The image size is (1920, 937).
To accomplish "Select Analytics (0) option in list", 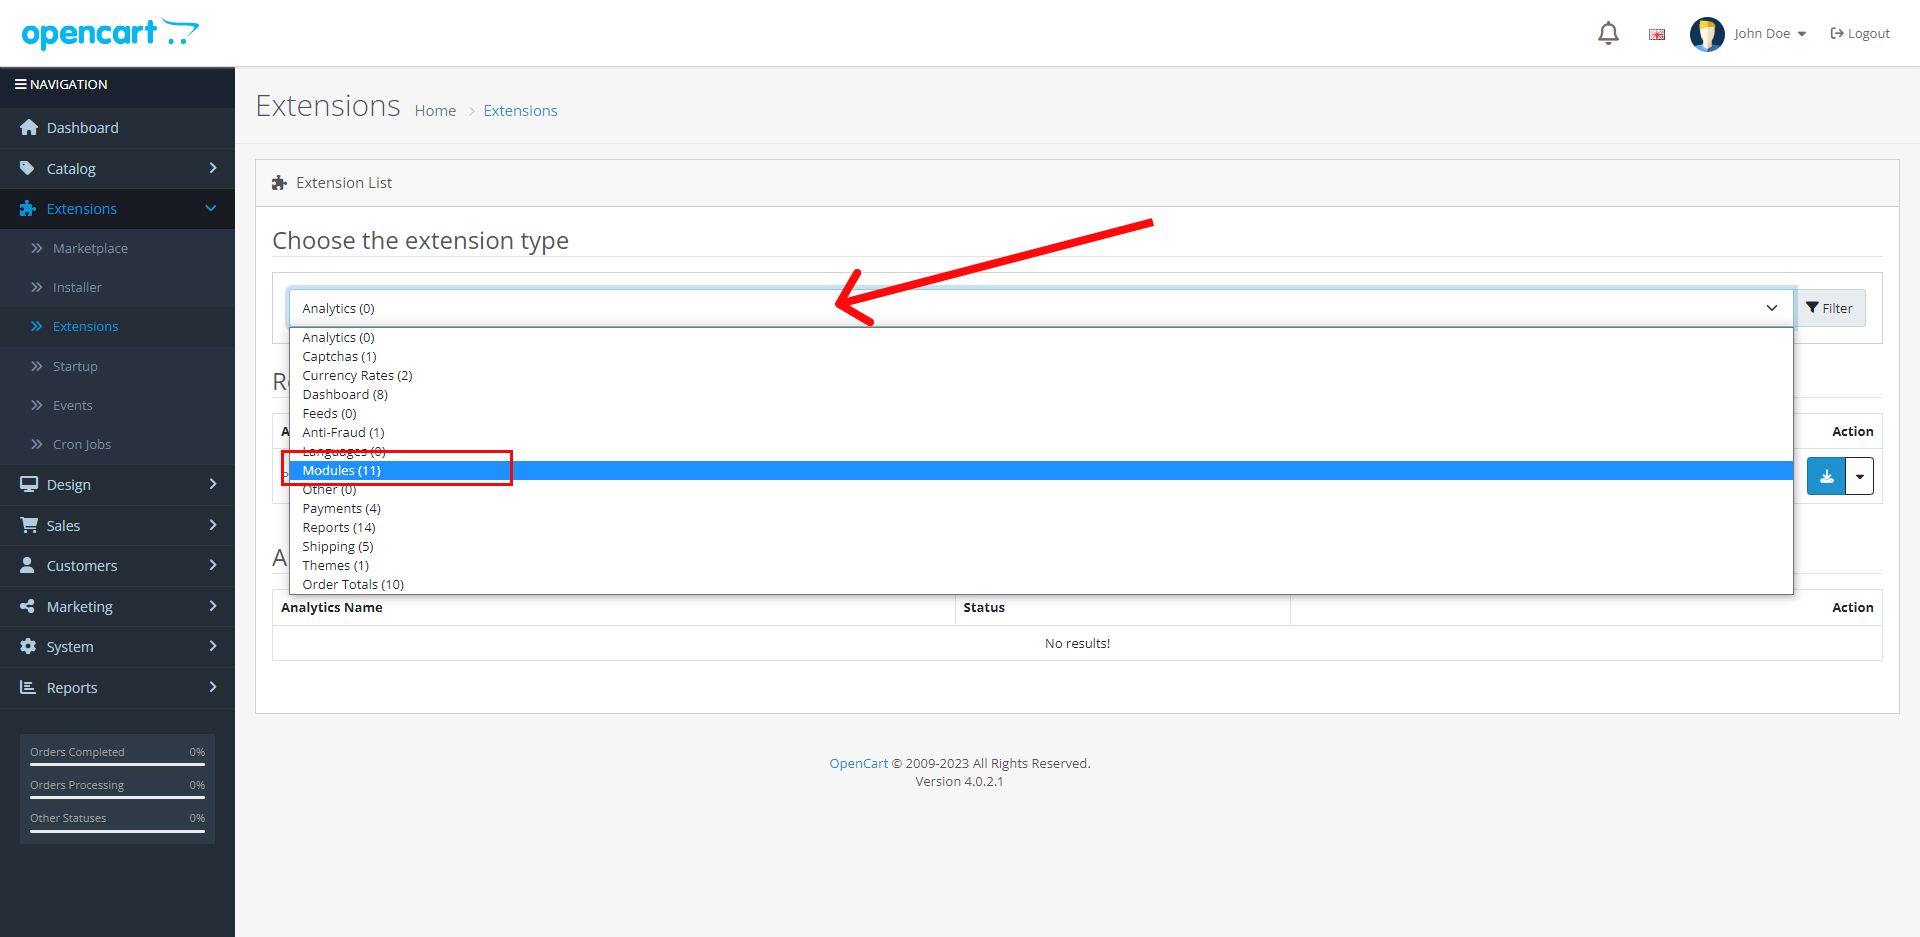I will tap(1041, 337).
